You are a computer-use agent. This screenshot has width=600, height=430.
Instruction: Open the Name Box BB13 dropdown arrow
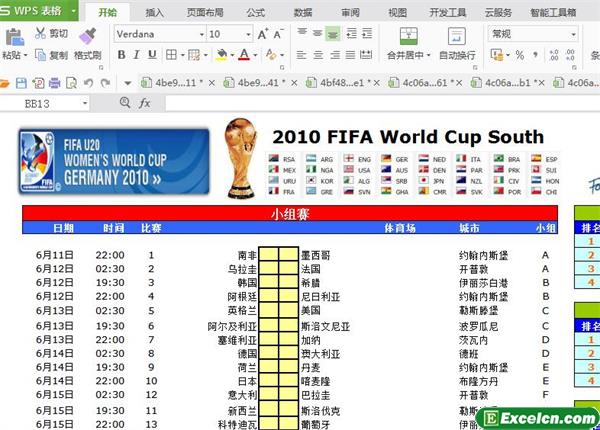85,103
